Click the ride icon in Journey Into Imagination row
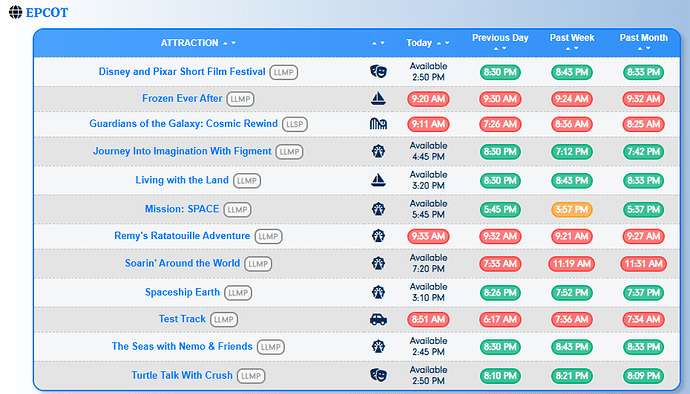 (378, 151)
